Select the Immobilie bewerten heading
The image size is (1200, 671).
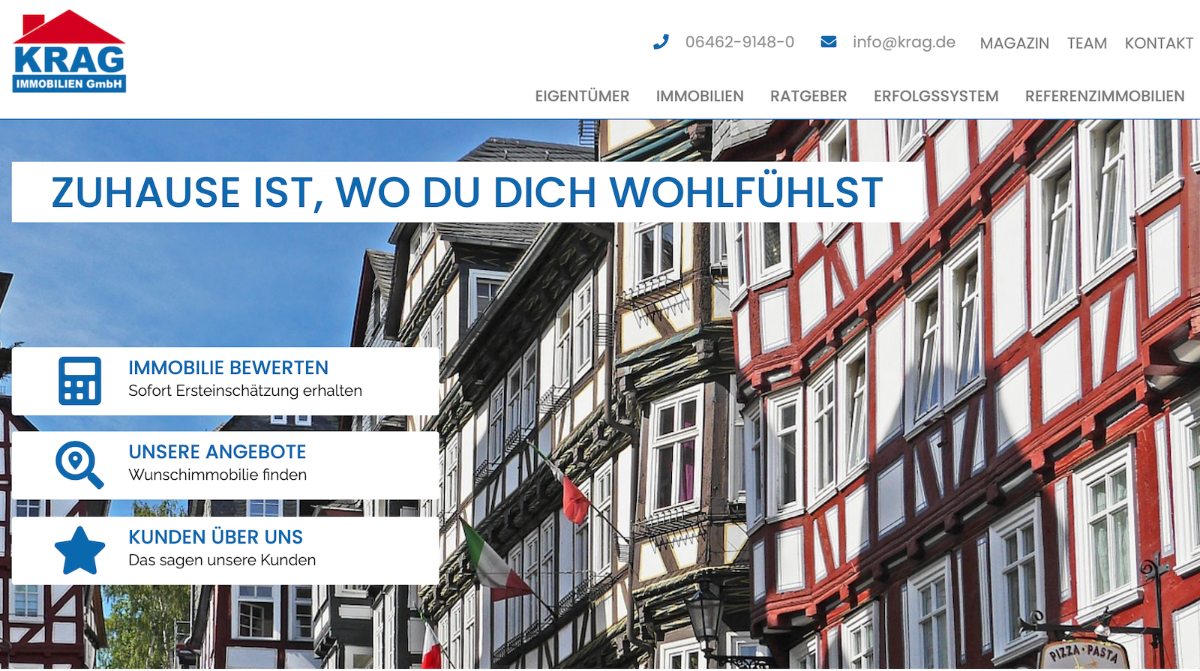pos(228,367)
